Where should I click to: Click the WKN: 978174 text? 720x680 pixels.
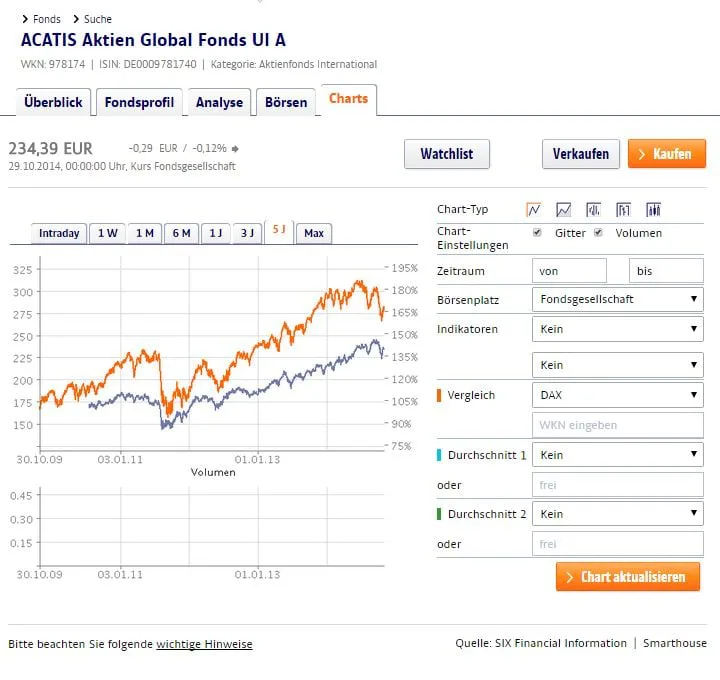coord(53,64)
